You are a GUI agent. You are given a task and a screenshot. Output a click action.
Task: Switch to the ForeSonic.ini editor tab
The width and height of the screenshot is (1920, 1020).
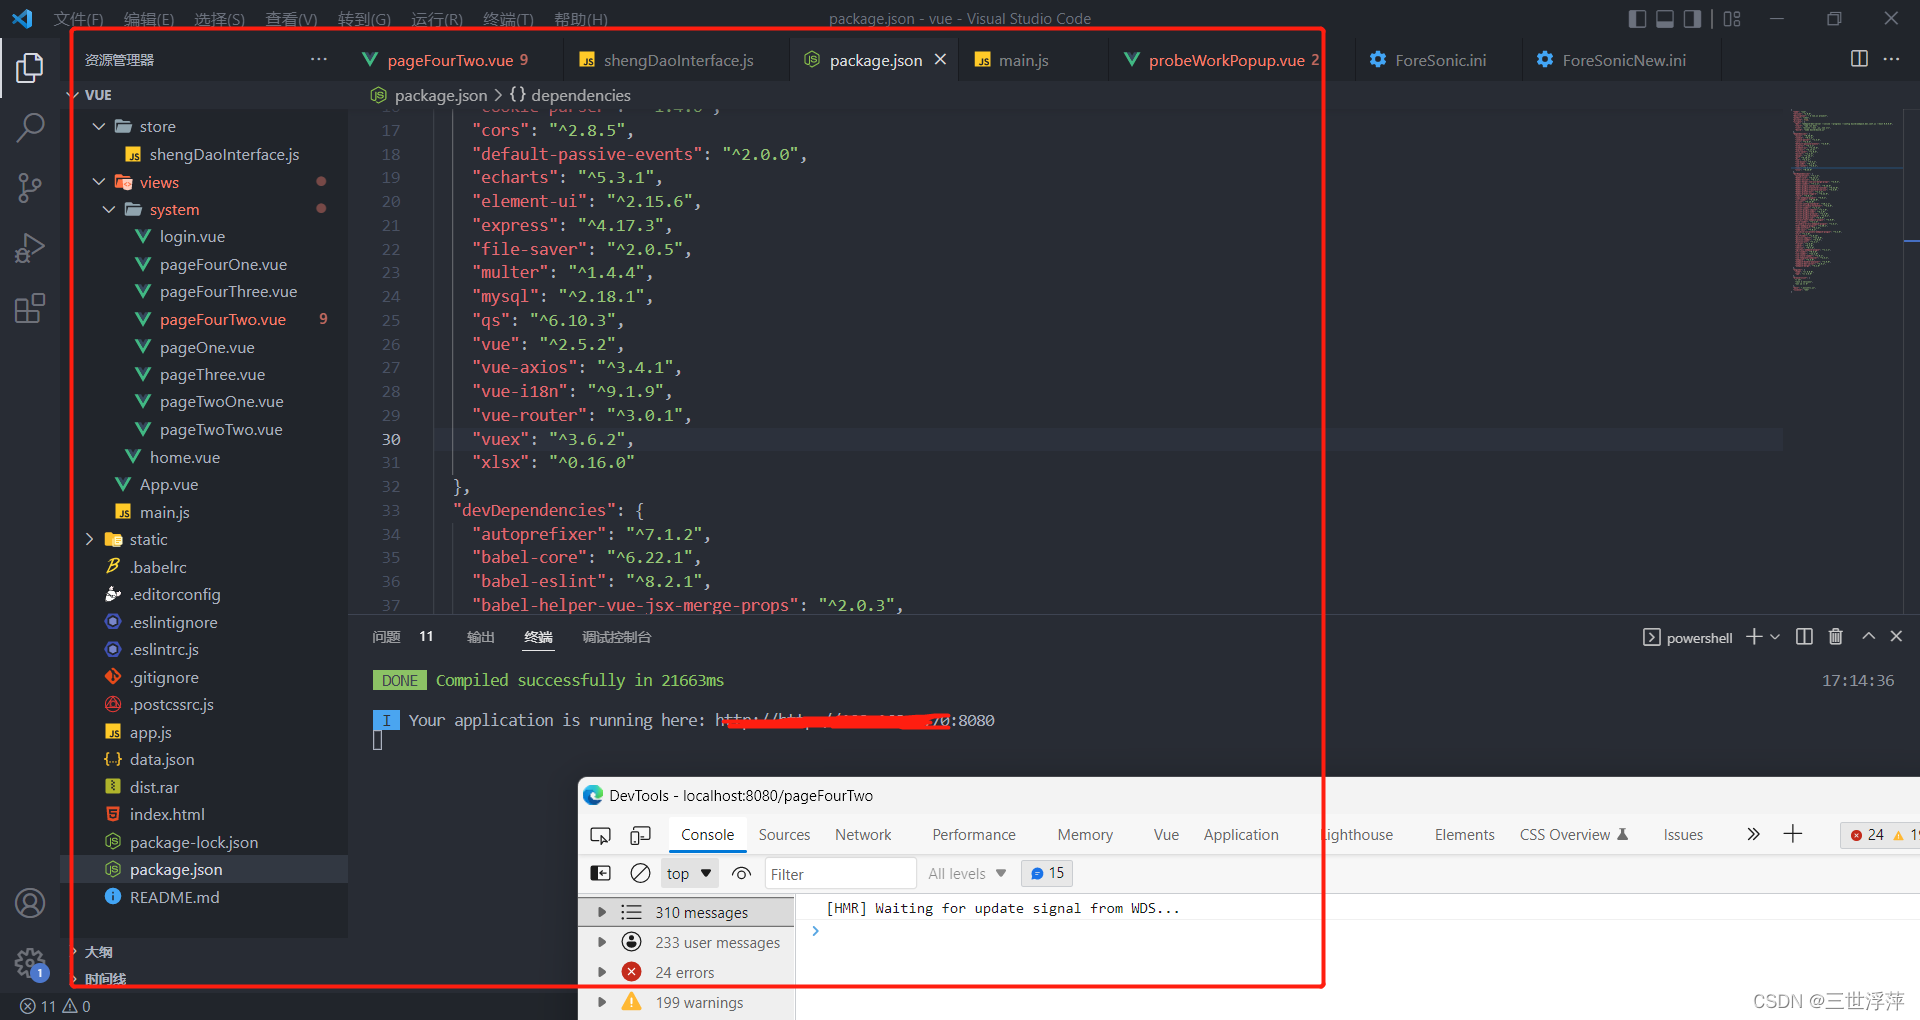1438,60
